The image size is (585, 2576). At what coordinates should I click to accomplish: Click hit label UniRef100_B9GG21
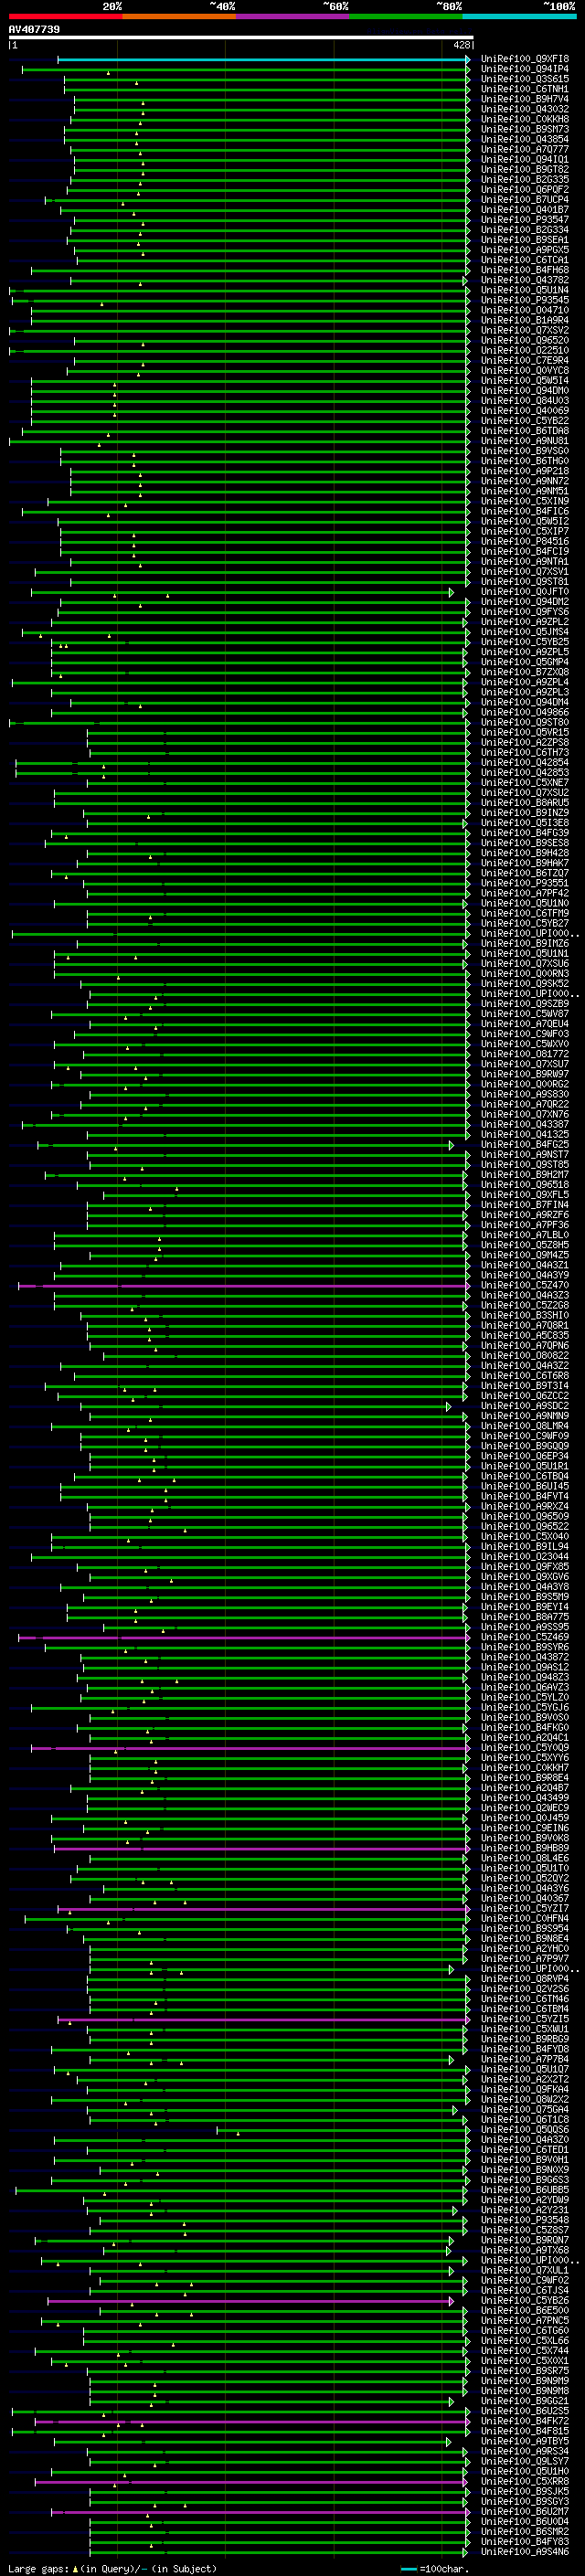(524, 2402)
